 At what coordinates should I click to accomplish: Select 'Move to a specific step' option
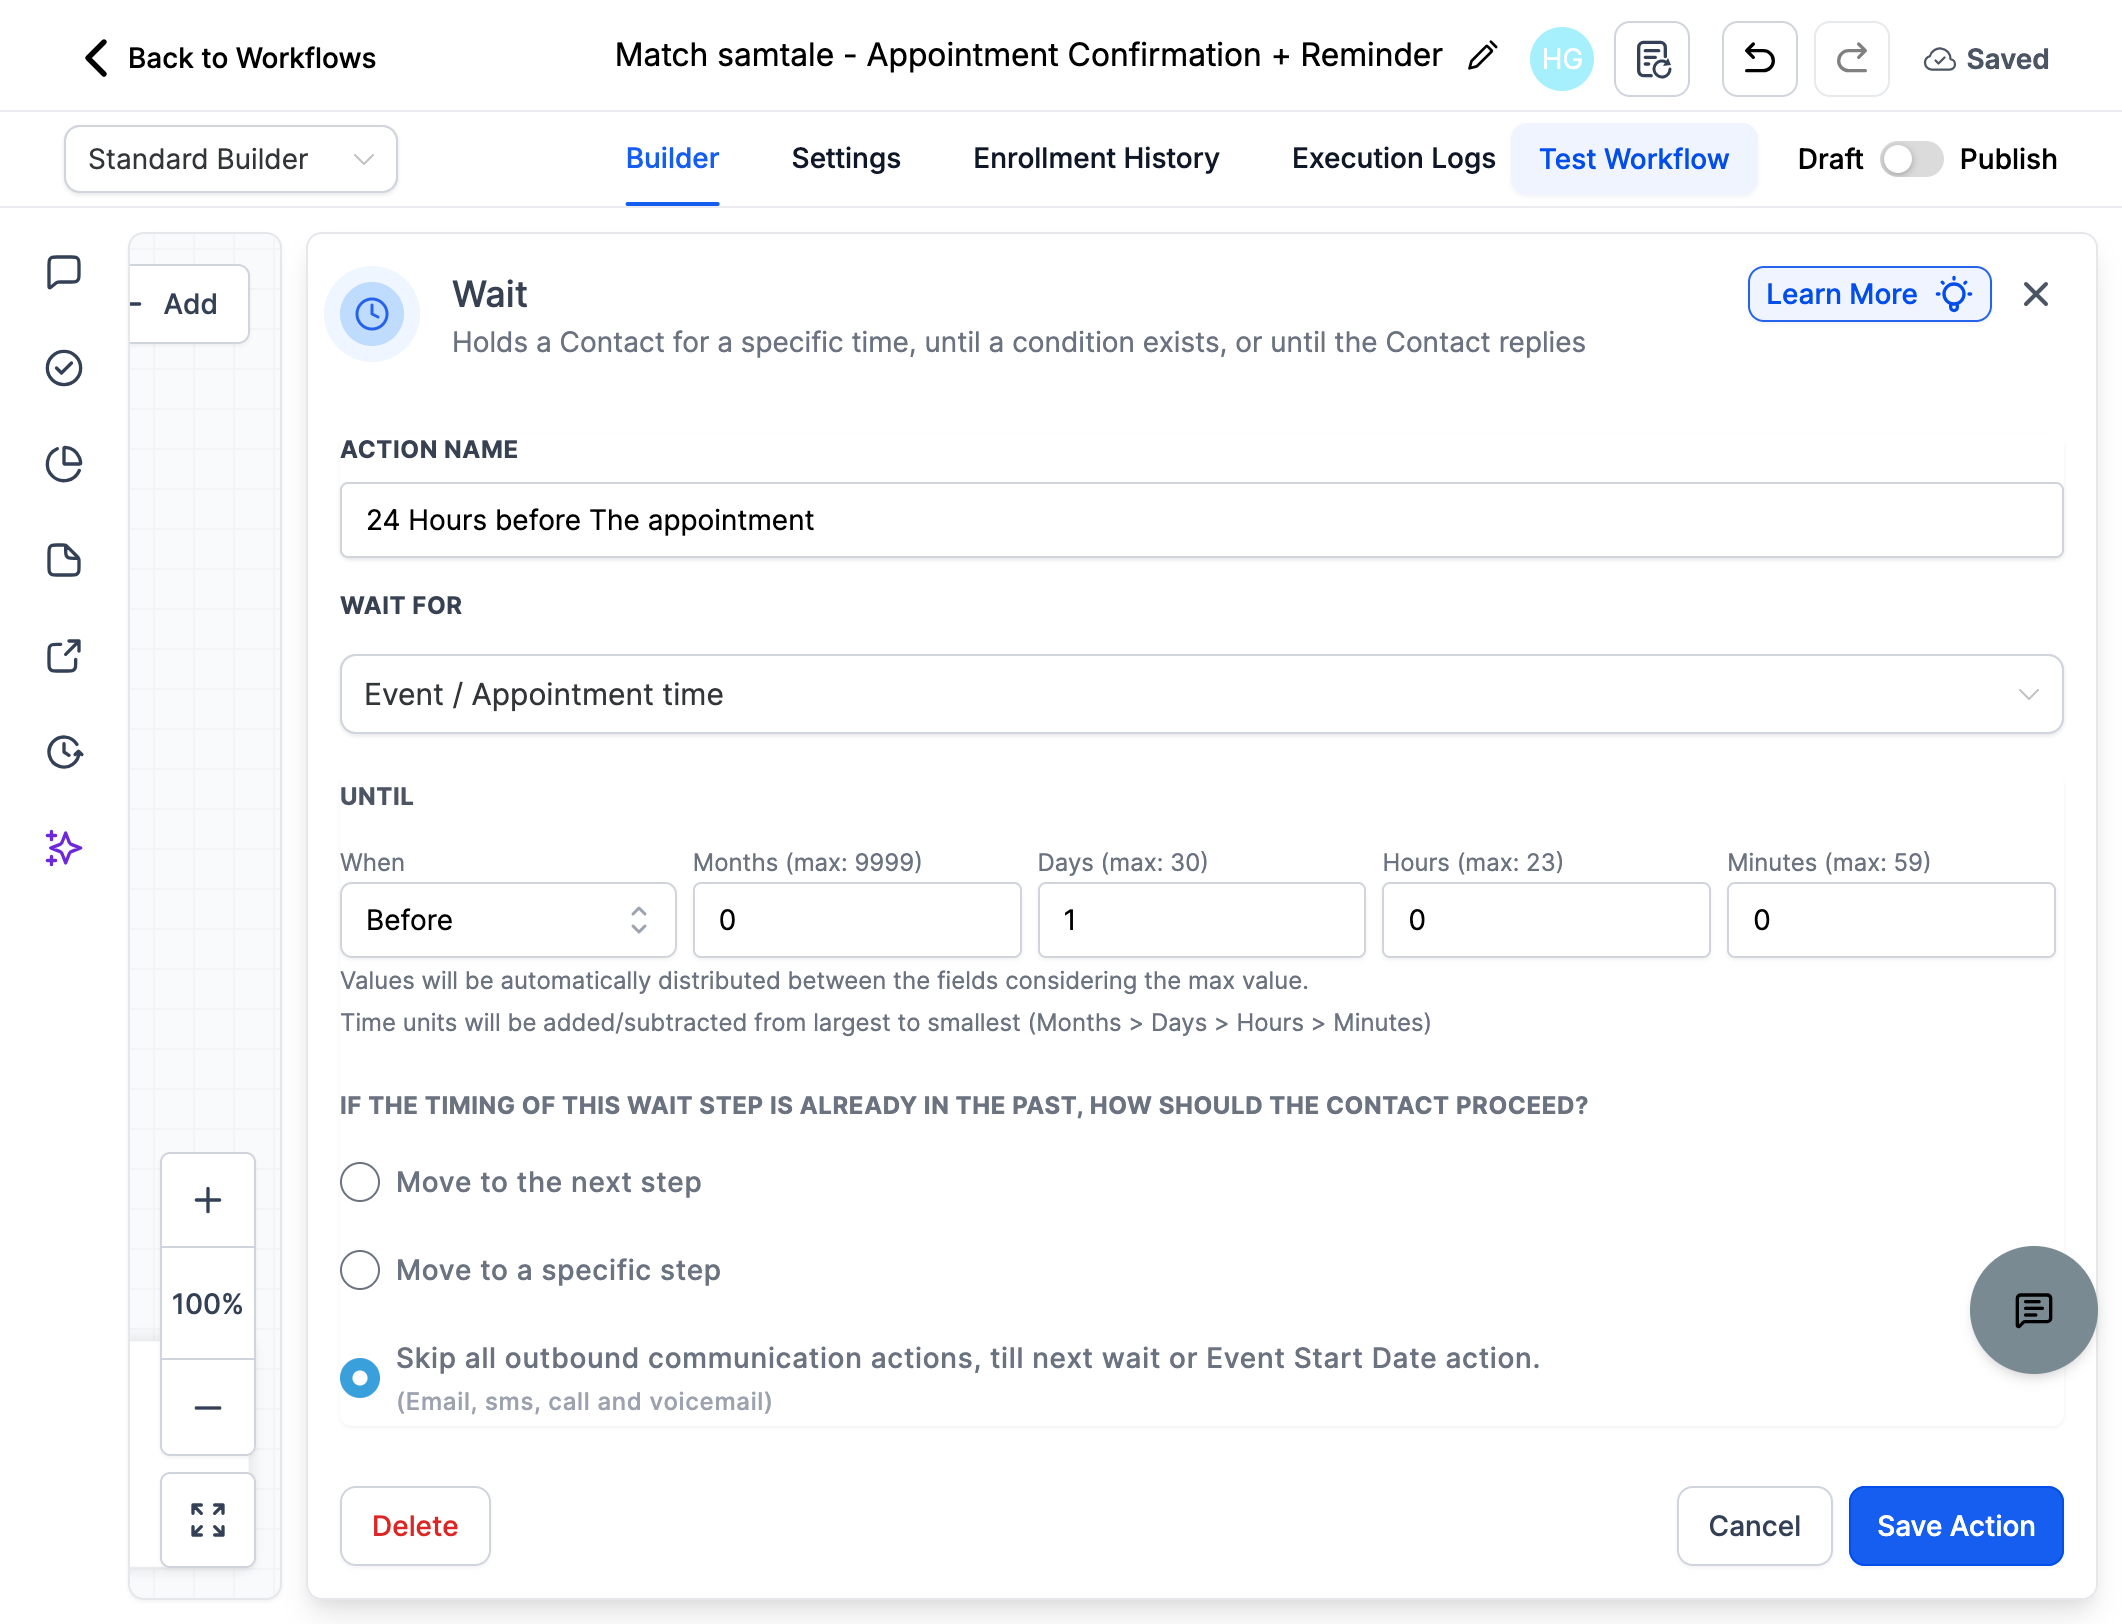click(x=360, y=1270)
